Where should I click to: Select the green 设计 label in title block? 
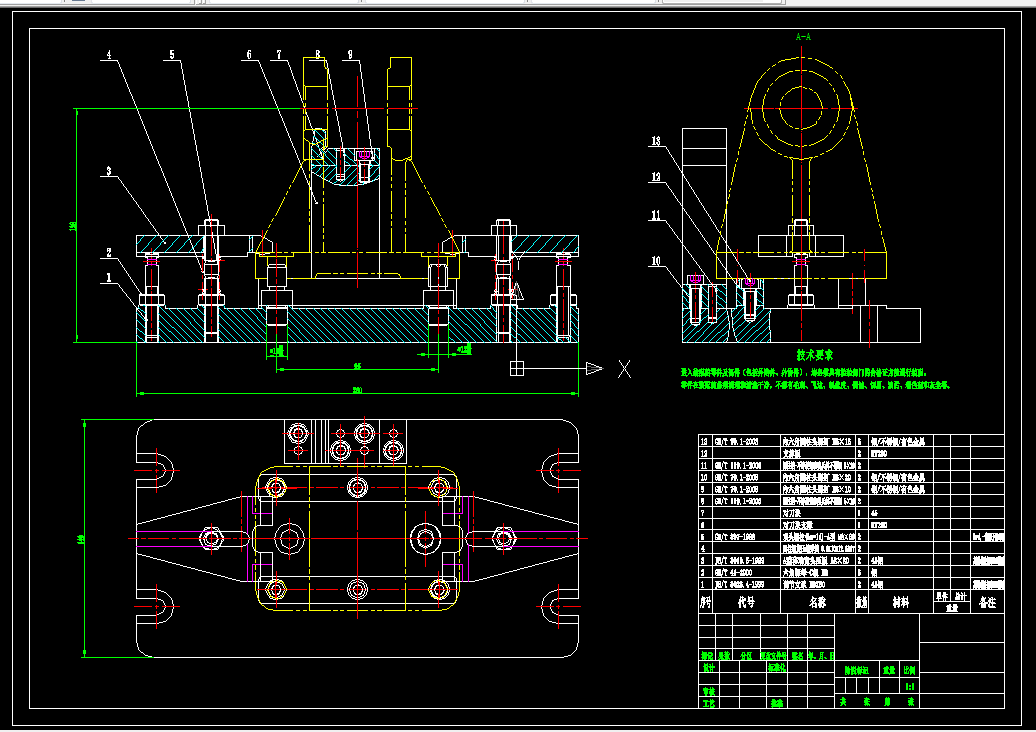(x=709, y=668)
